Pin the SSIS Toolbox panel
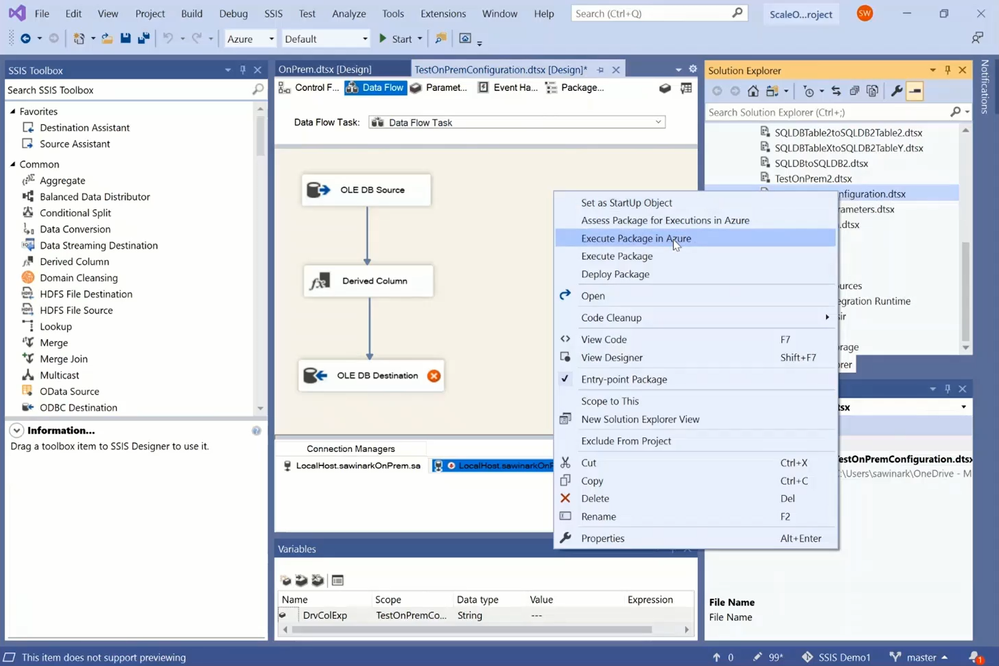 pyautogui.click(x=243, y=70)
